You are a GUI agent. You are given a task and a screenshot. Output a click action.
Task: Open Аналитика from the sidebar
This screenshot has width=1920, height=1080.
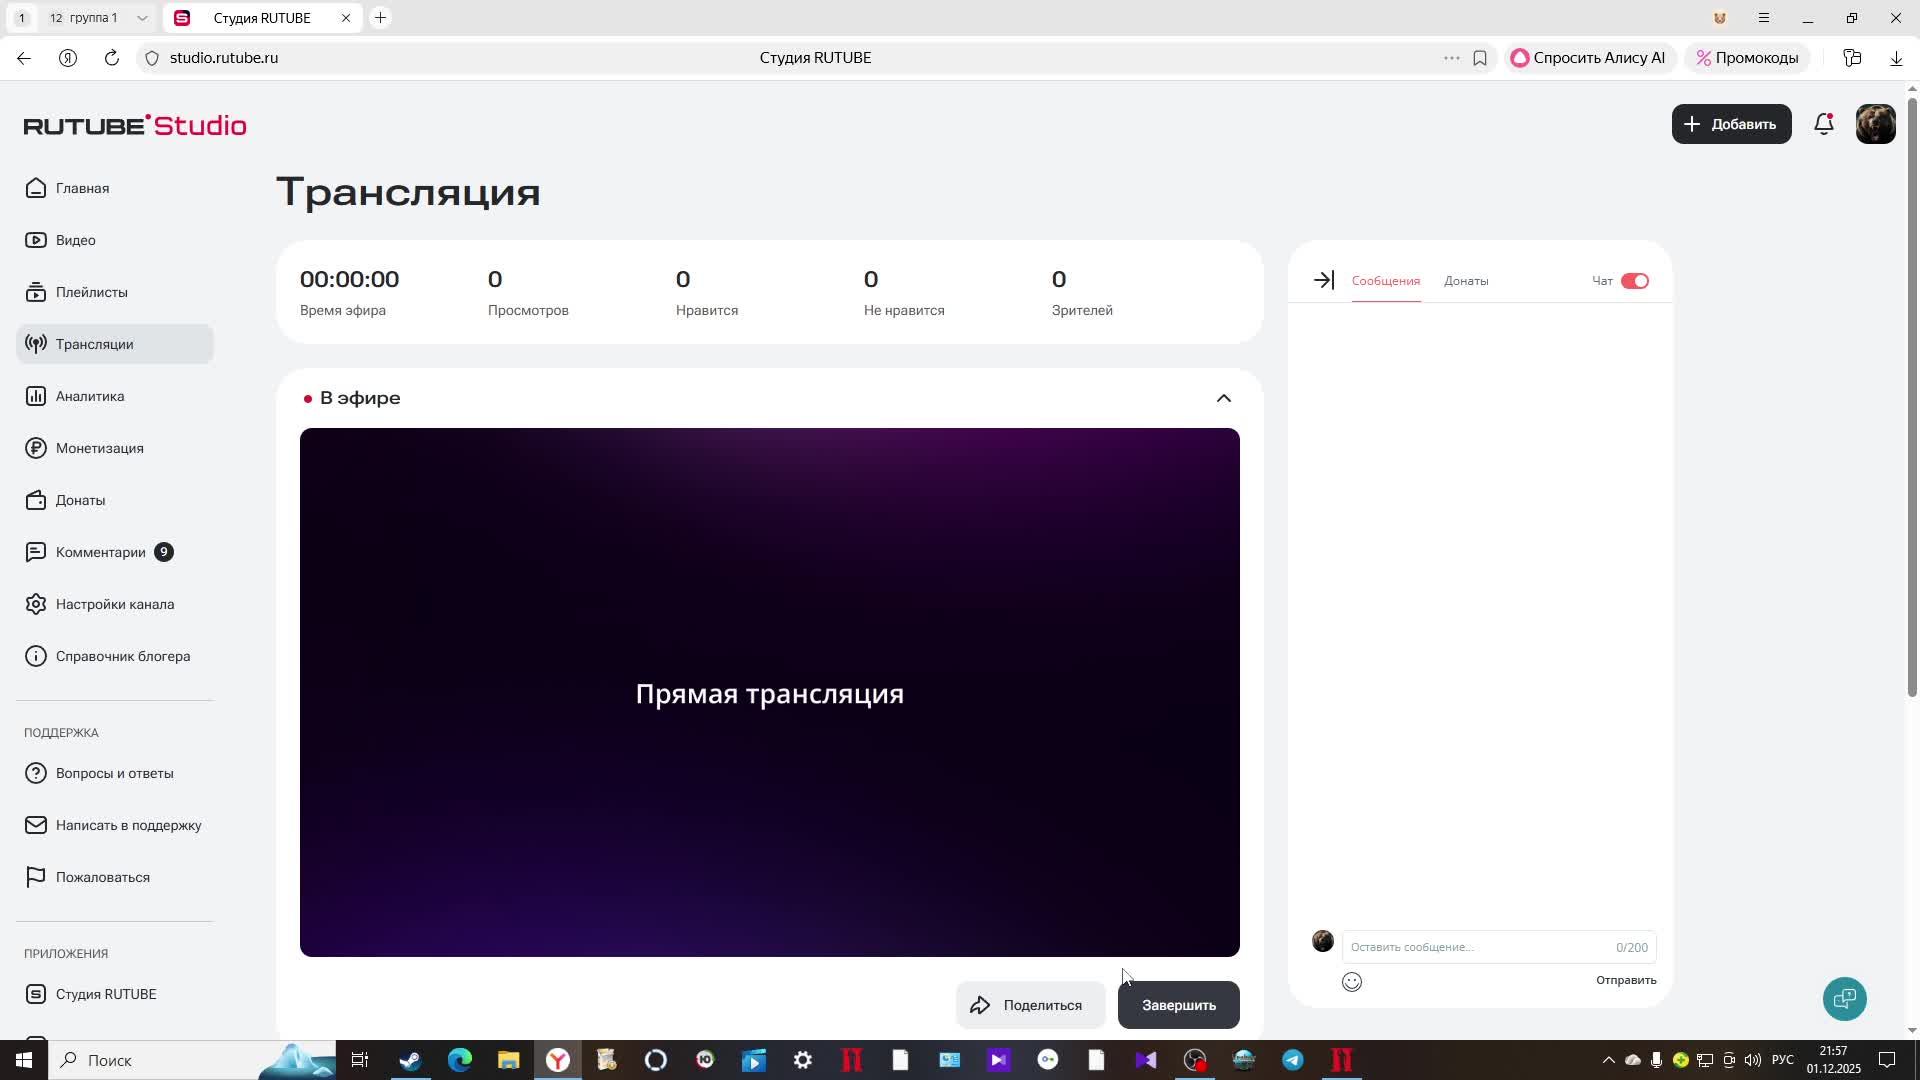point(90,396)
